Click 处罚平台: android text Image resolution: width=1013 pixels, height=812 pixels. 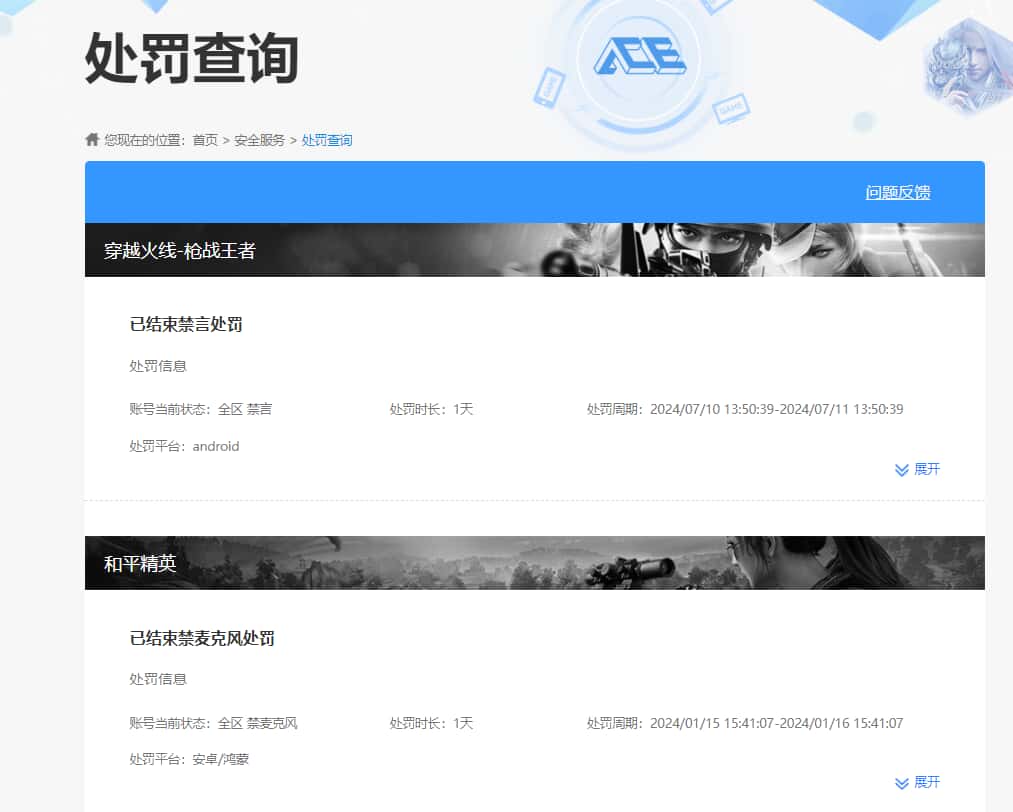click(x=184, y=446)
